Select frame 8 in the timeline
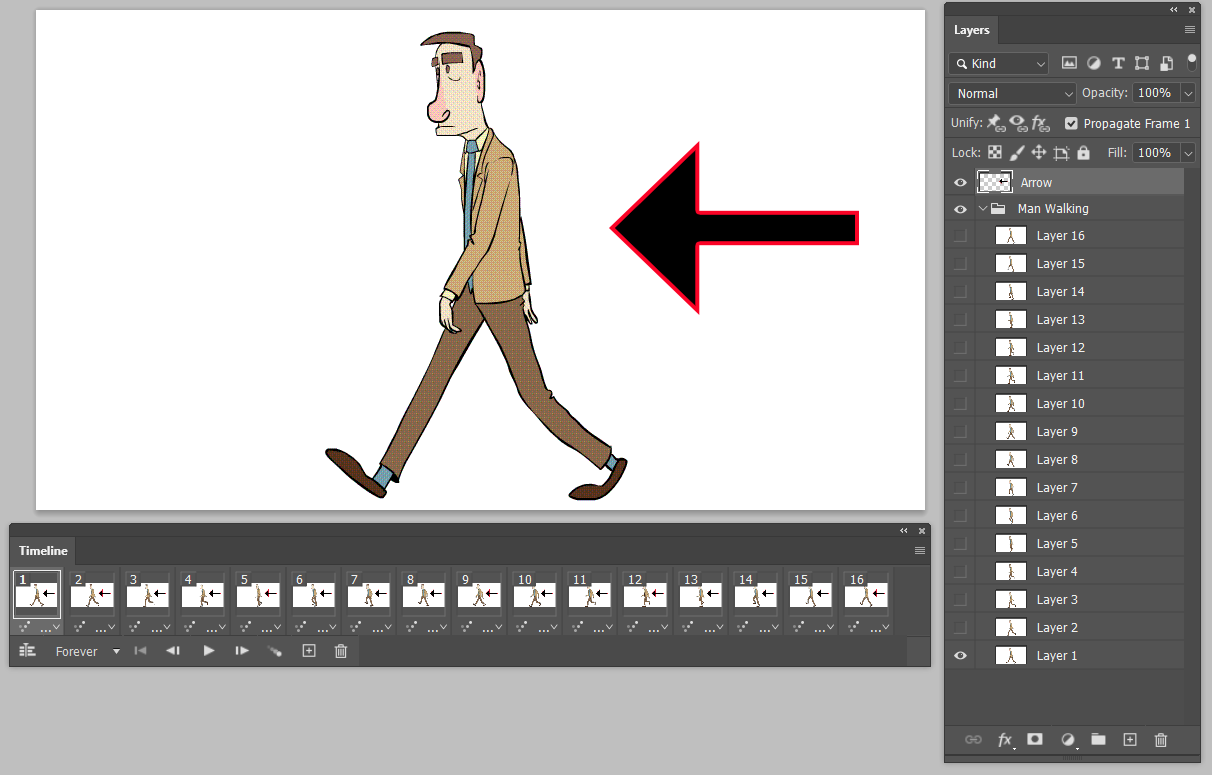Image resolution: width=1212 pixels, height=775 pixels. (423, 594)
